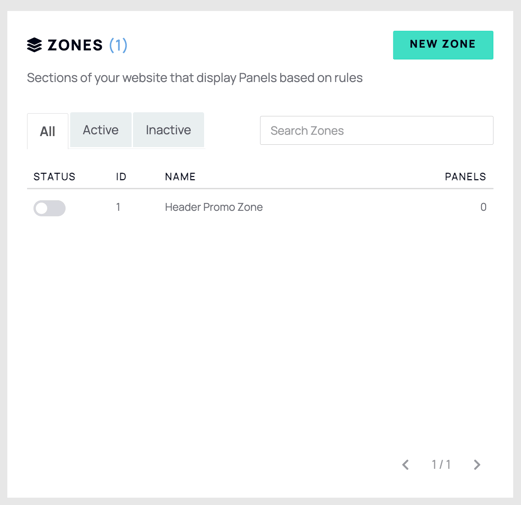Click the NEW ZONE button

tap(443, 45)
